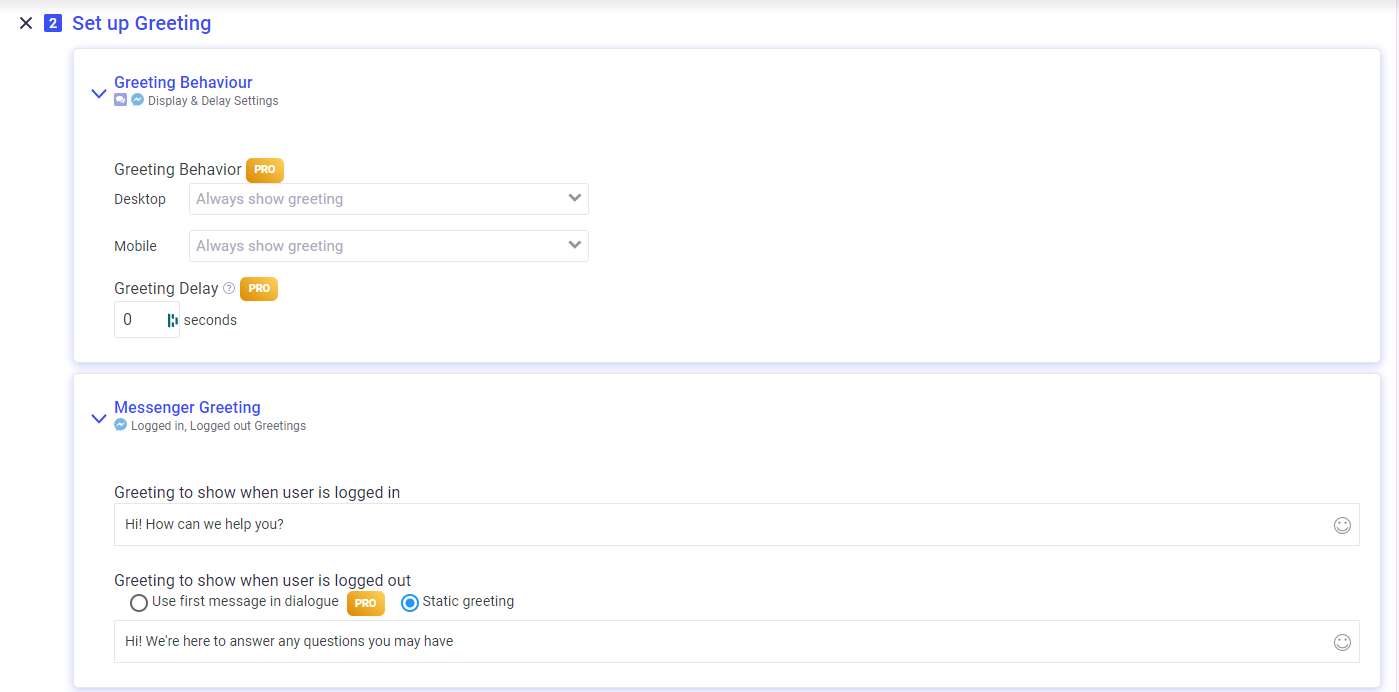The image size is (1399, 692).
Task: Click the Messenger icon beside Logged in text
Action: [120, 425]
